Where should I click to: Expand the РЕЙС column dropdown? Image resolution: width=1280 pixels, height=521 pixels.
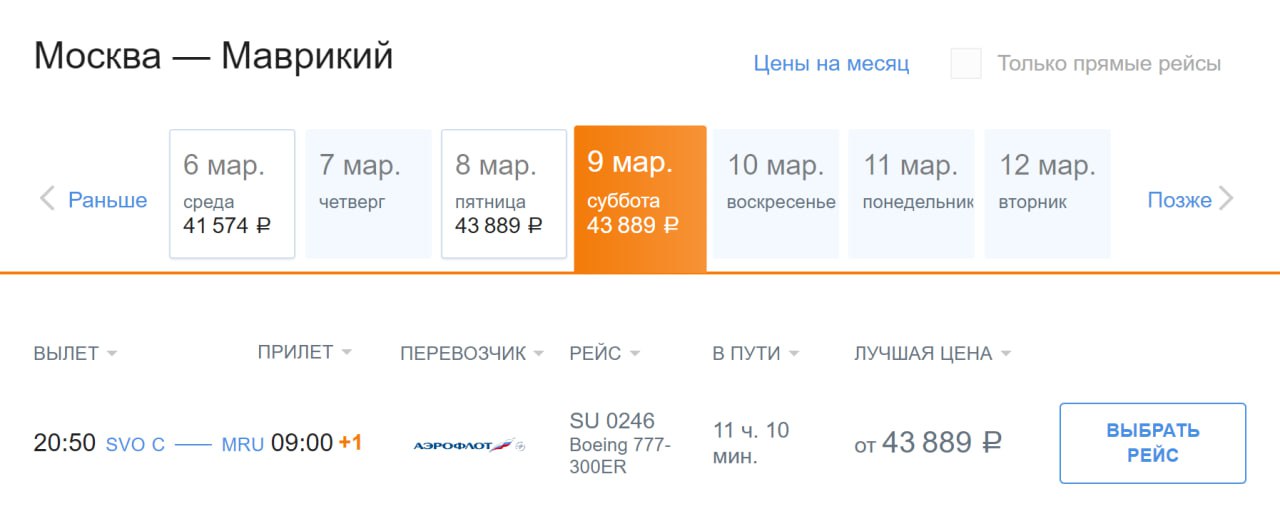click(634, 354)
